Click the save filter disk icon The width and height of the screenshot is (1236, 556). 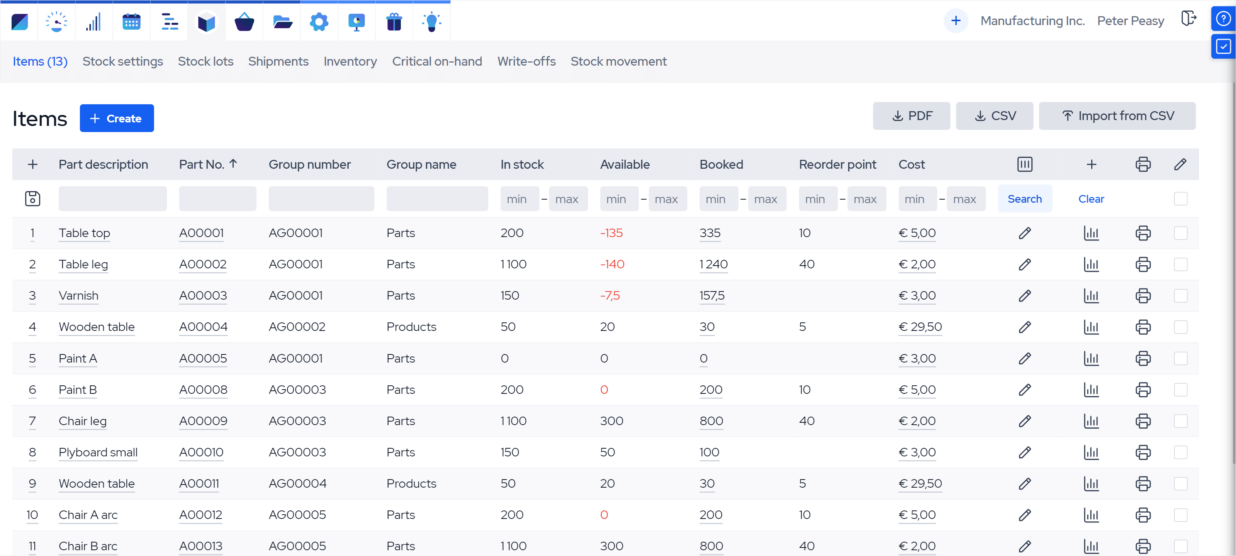point(32,199)
